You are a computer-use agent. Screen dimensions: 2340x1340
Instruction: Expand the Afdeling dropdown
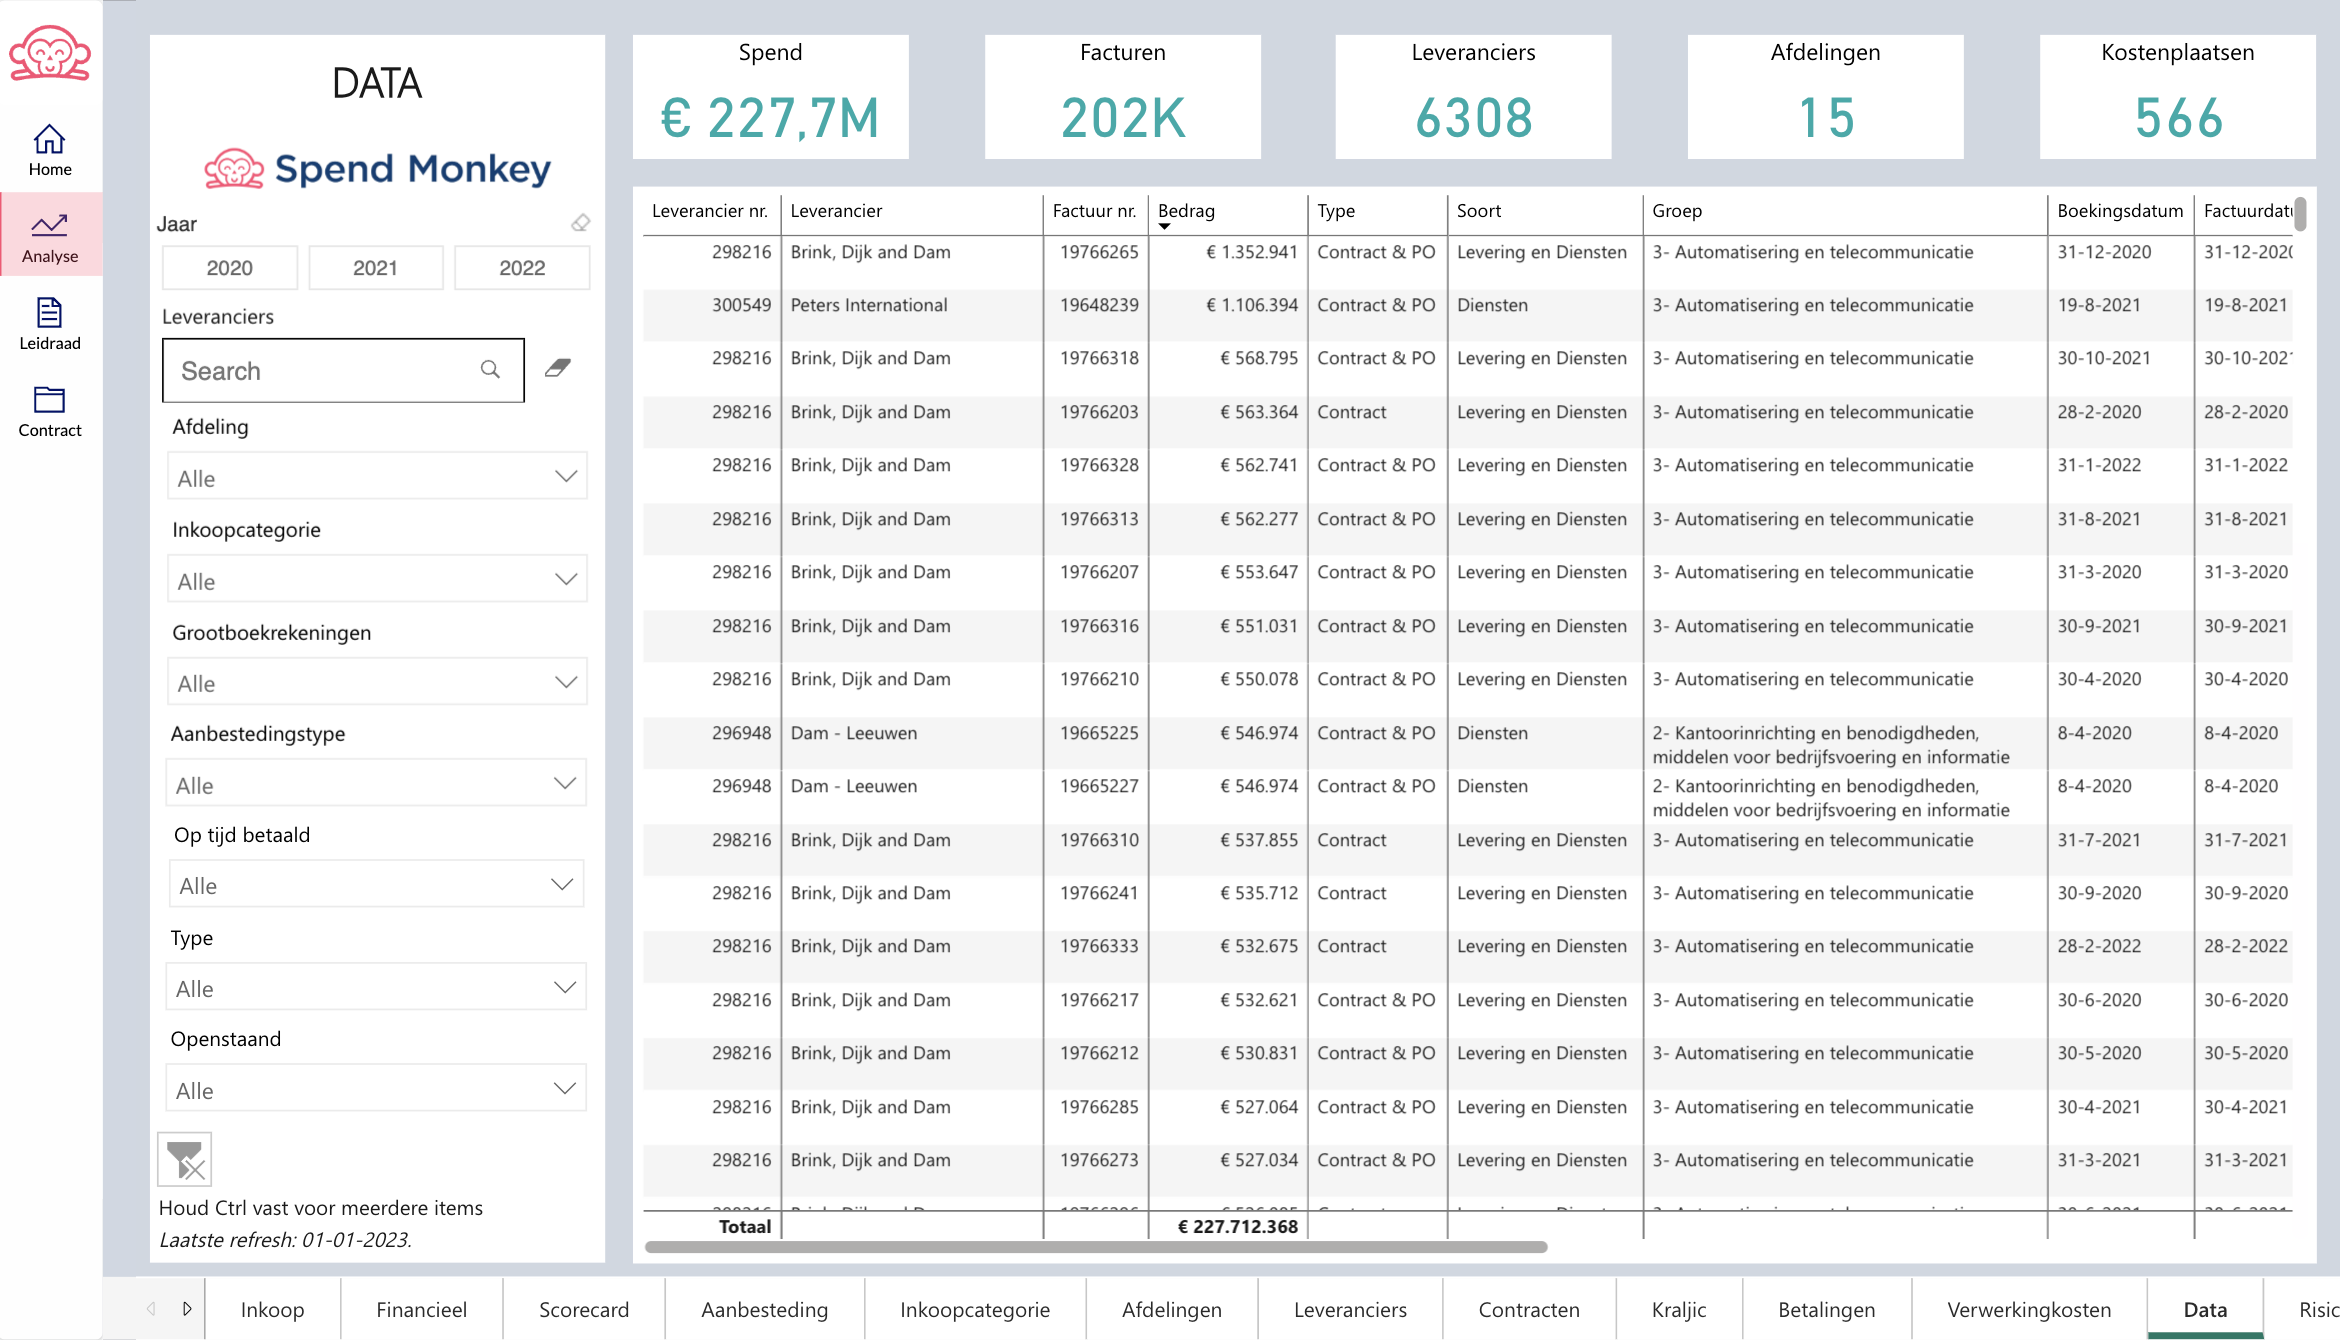click(376, 477)
